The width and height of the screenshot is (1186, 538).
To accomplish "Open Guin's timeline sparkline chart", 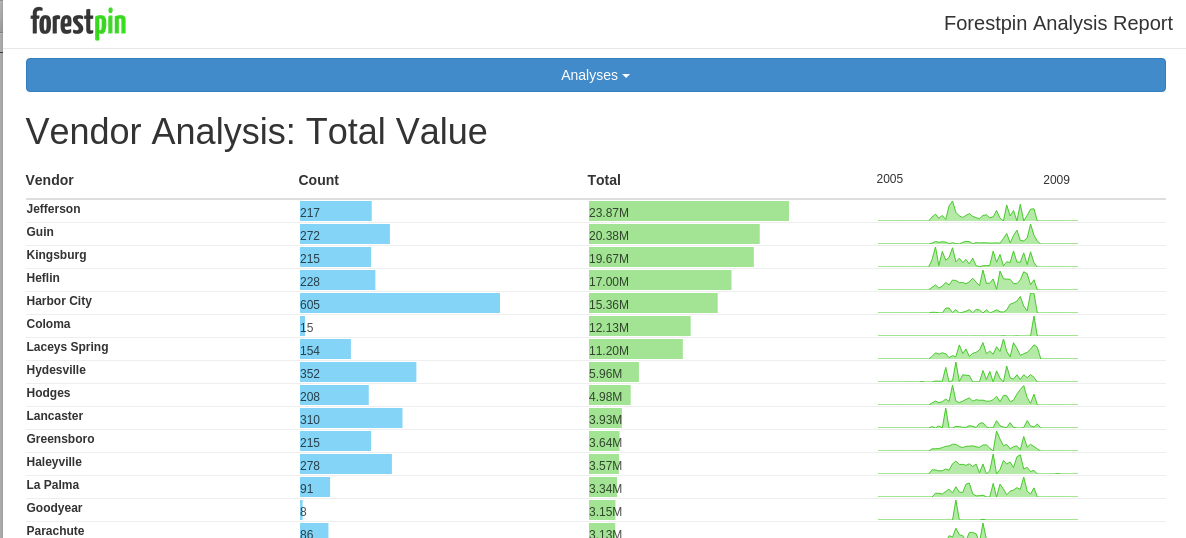I will click(977, 234).
